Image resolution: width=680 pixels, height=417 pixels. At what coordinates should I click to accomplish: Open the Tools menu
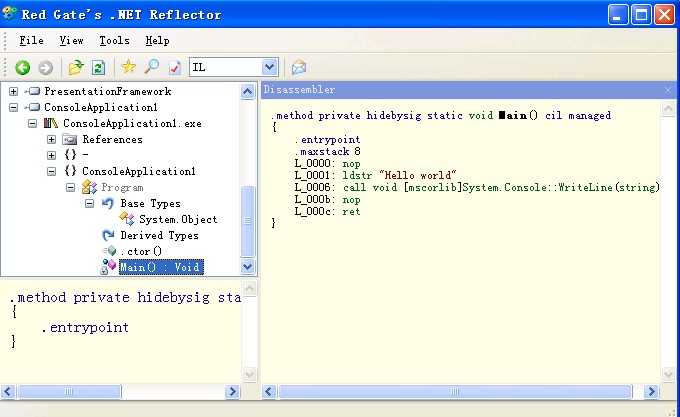click(x=114, y=41)
